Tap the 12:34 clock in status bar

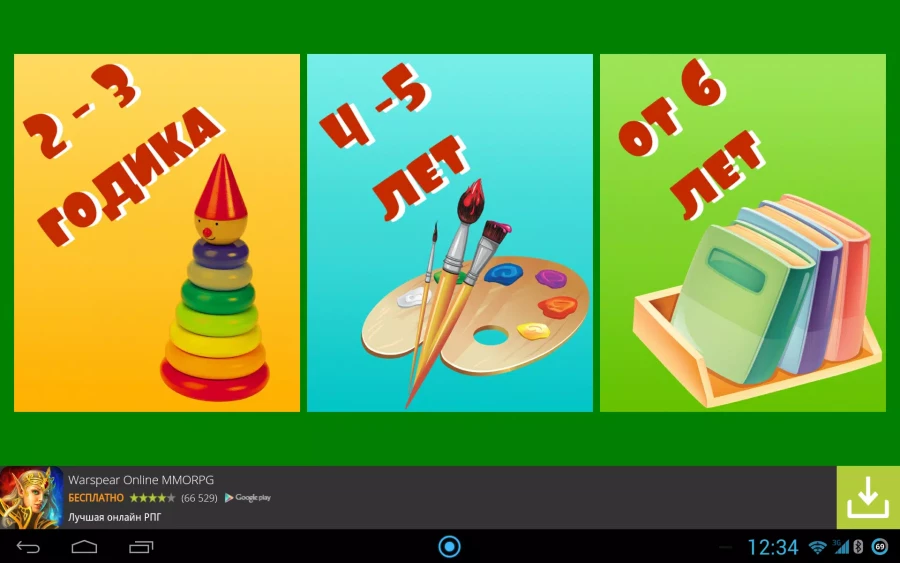point(773,547)
